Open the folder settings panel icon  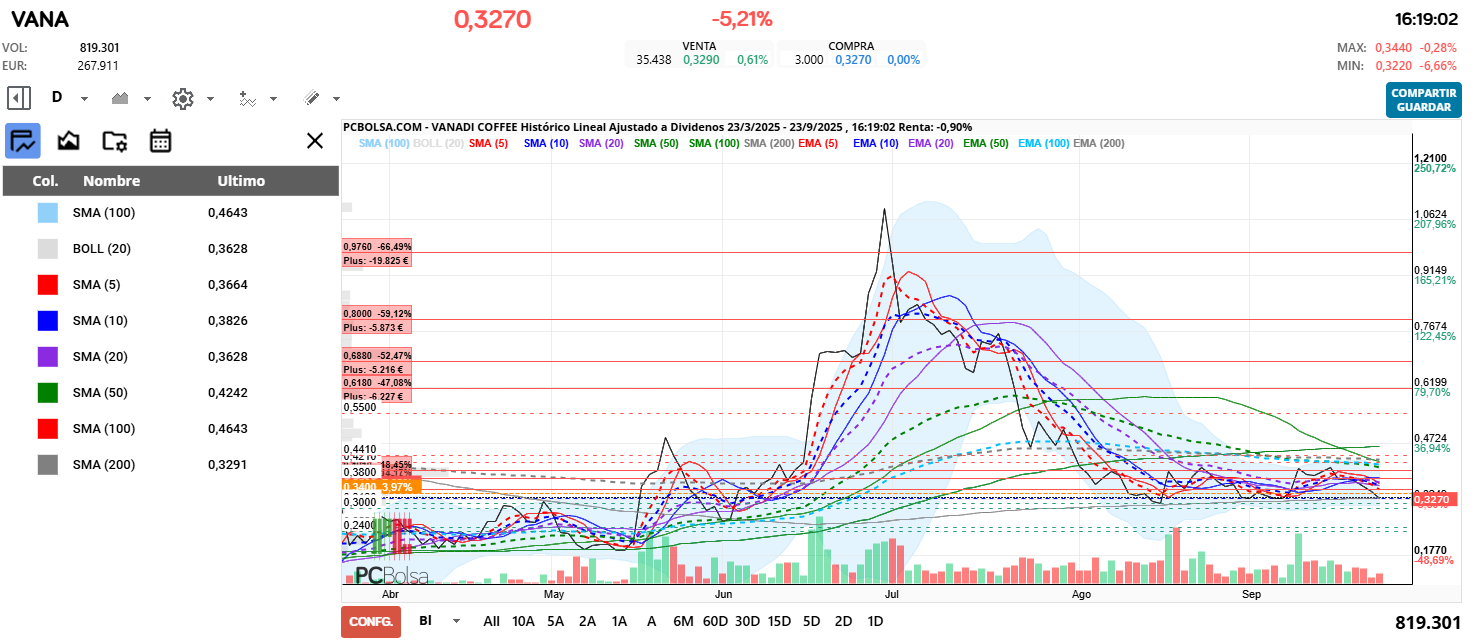tap(115, 141)
